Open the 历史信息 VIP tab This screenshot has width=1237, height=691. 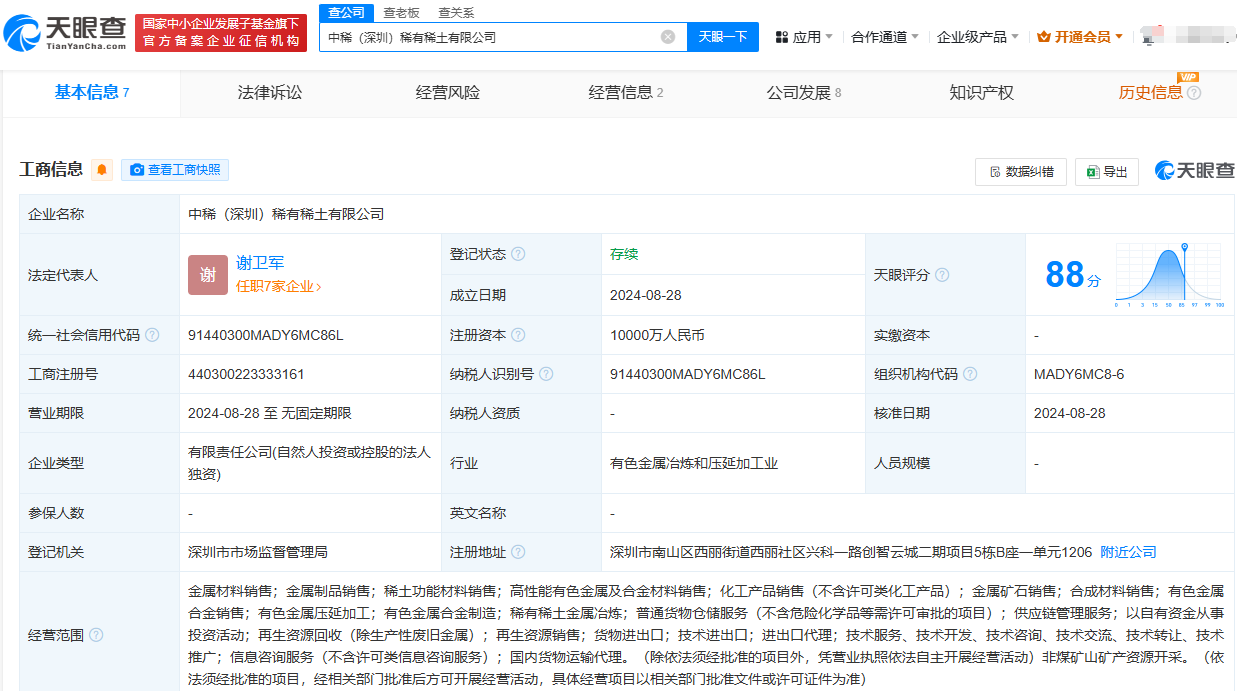pos(1160,93)
